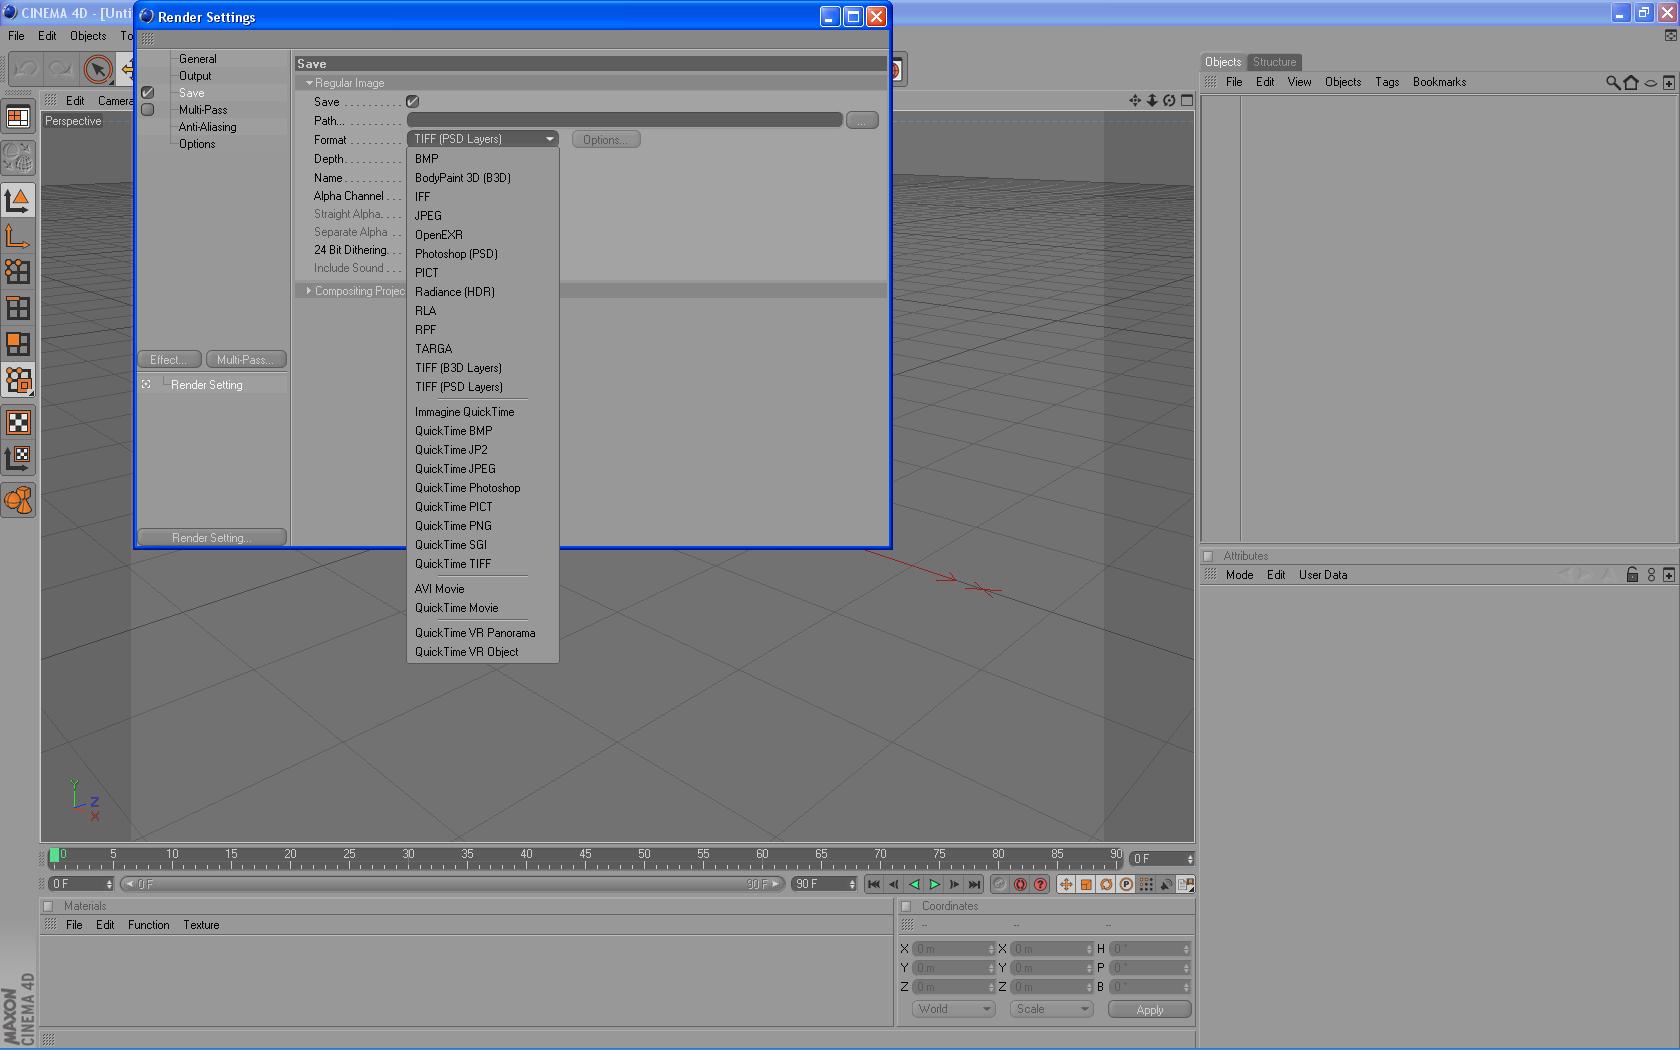This screenshot has height=1050, width=1680.
Task: Toggle the Attributes manager lock icon
Action: tap(1632, 575)
